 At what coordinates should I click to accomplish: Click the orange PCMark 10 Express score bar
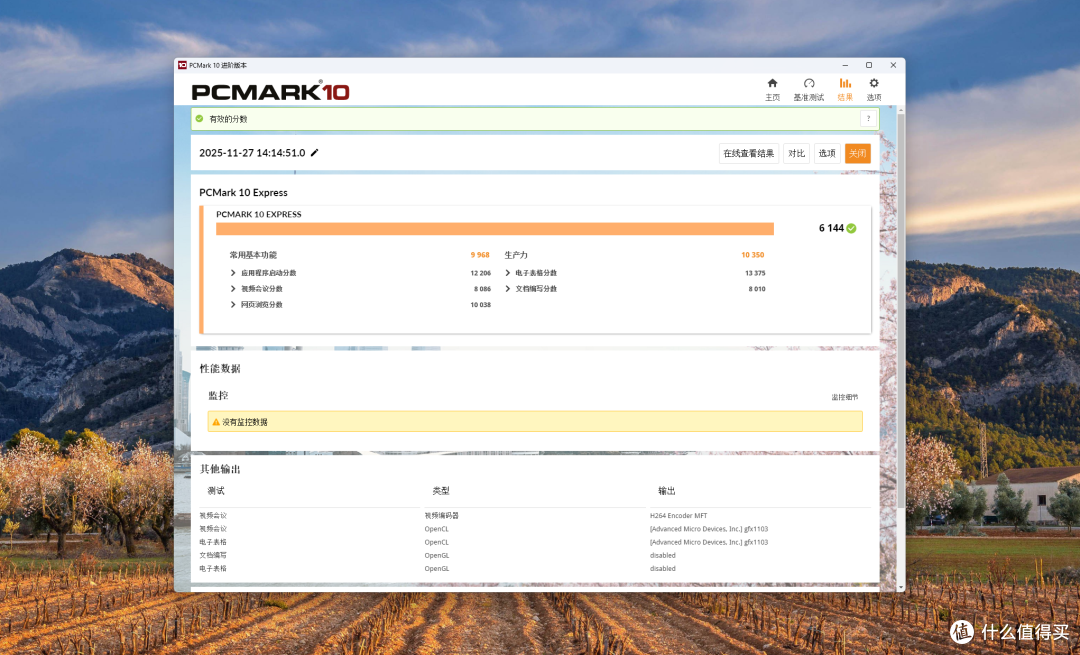495,229
